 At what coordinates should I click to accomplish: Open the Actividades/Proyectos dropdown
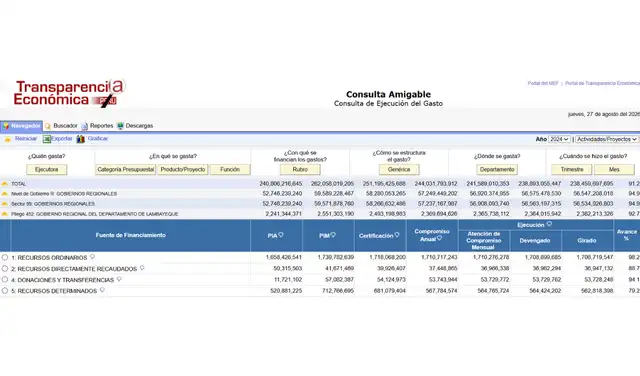pos(607,139)
